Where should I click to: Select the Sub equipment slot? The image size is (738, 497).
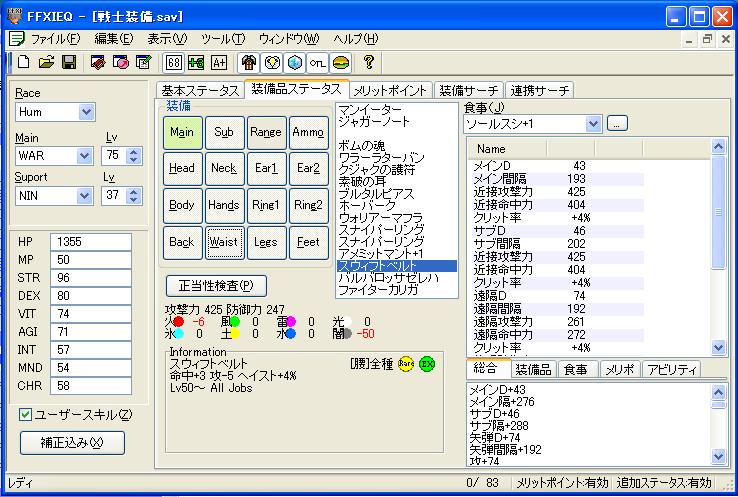[x=225, y=133]
